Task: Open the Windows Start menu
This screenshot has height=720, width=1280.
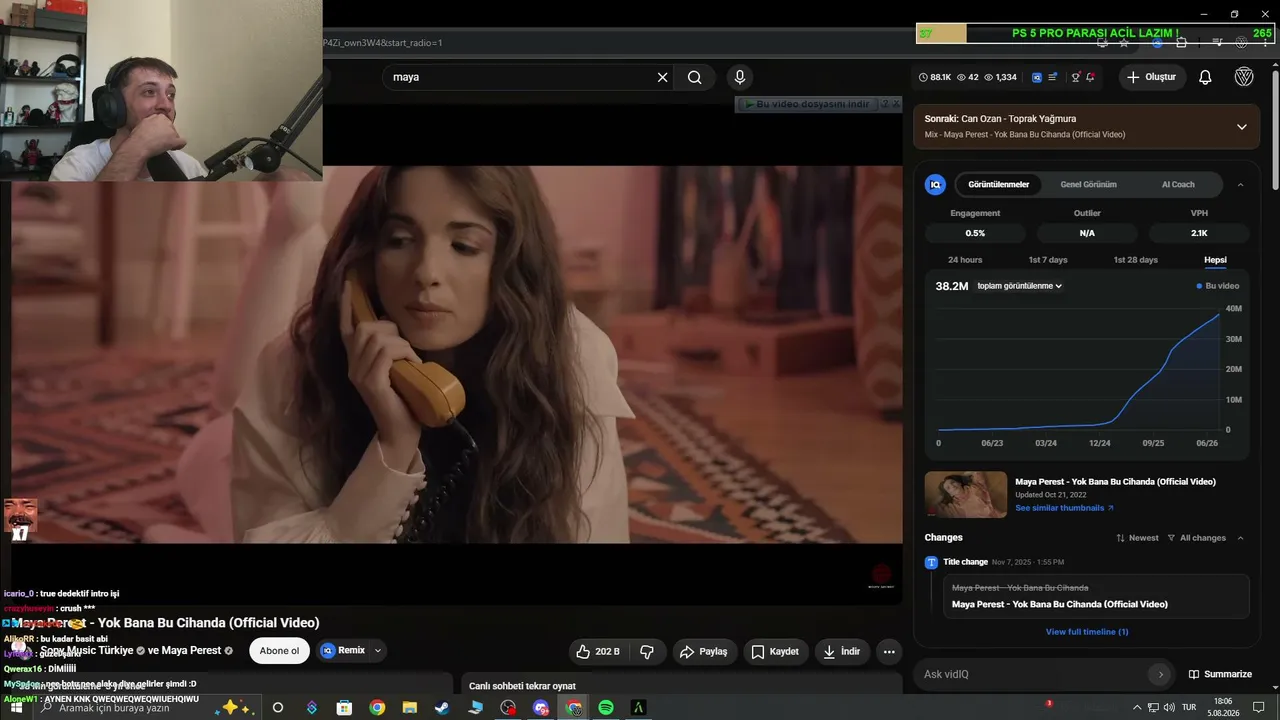Action: [x=16, y=708]
